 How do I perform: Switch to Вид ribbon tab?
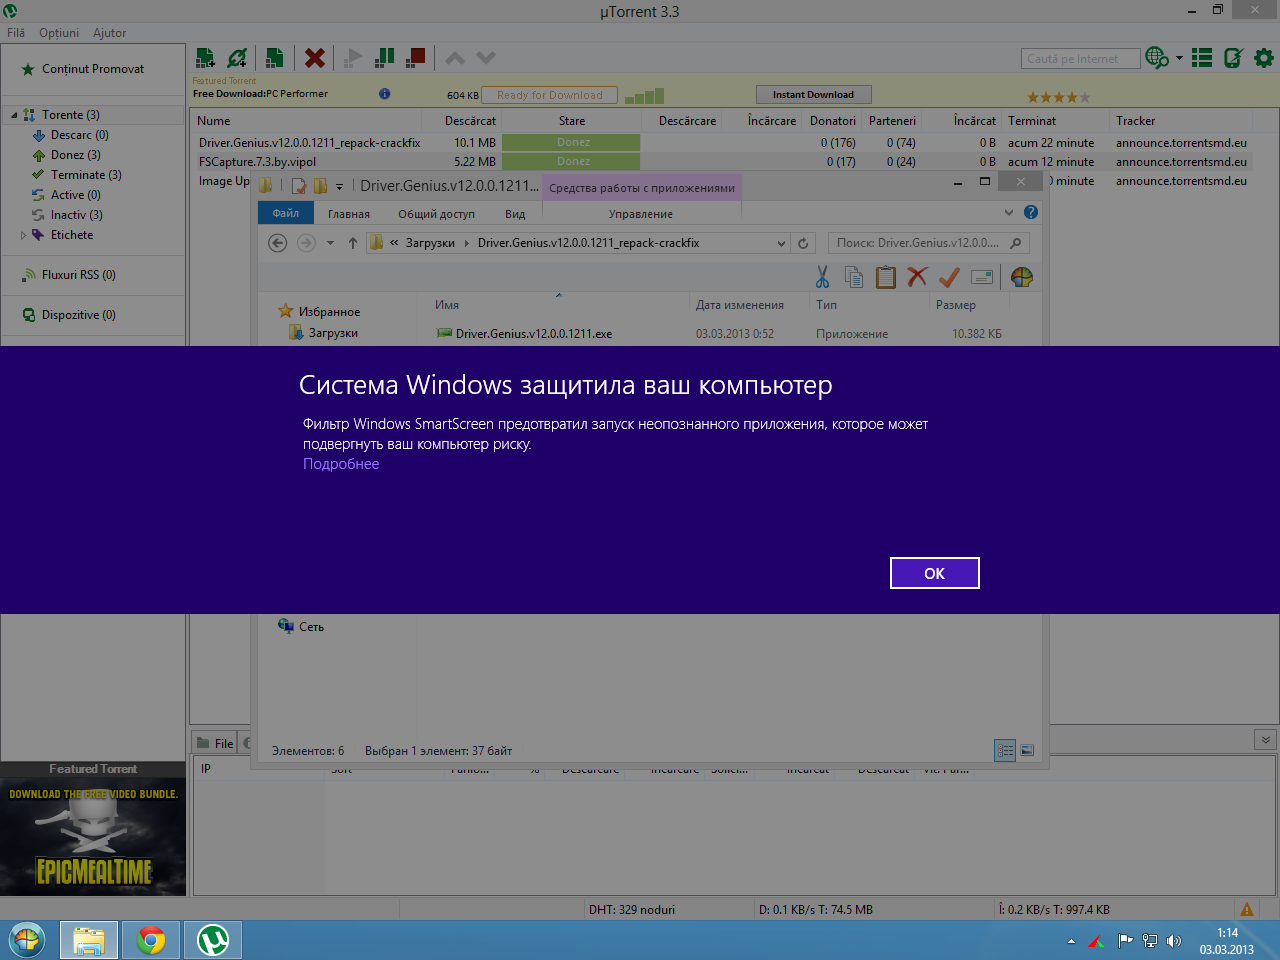coord(515,214)
